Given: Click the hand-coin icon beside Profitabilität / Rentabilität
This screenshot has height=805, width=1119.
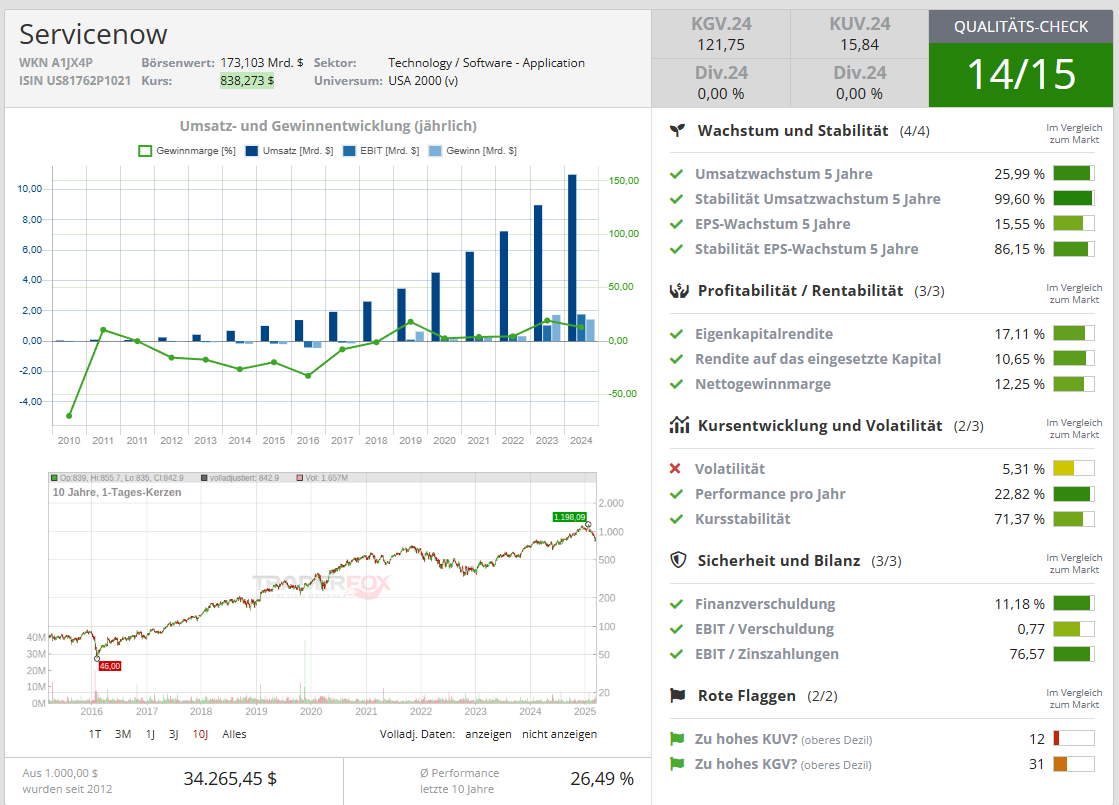Looking at the screenshot, I should tap(678, 291).
